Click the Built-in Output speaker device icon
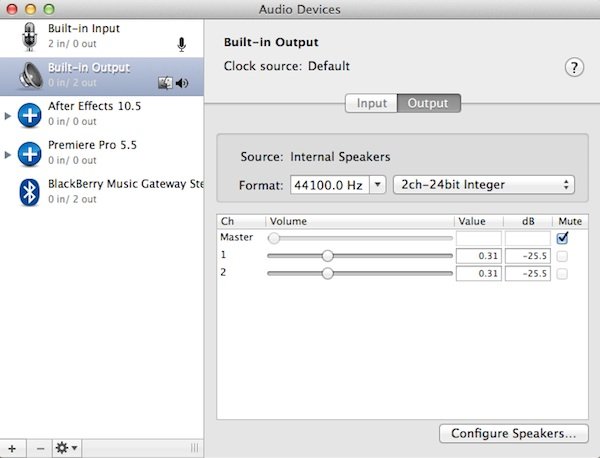Screen dimensions: 600x458 [30, 76]
